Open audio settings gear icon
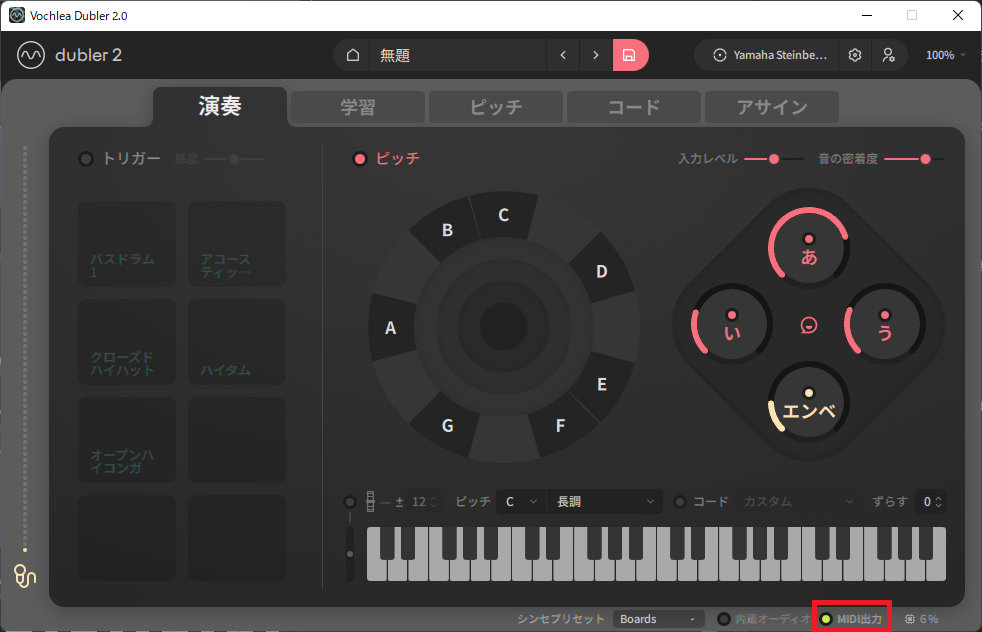Screen dimensions: 982x632 click(855, 55)
